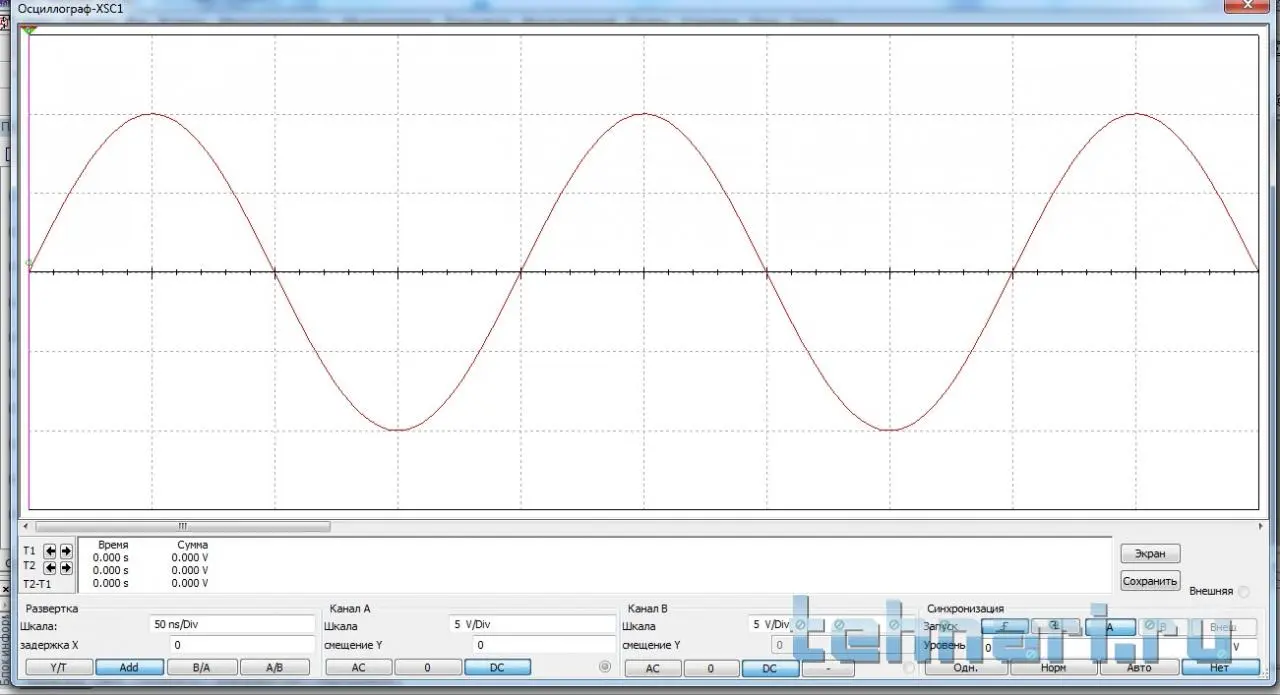1280x695 pixels.
Task: Set Канал B coupling to AC
Action: pyautogui.click(x=653, y=668)
